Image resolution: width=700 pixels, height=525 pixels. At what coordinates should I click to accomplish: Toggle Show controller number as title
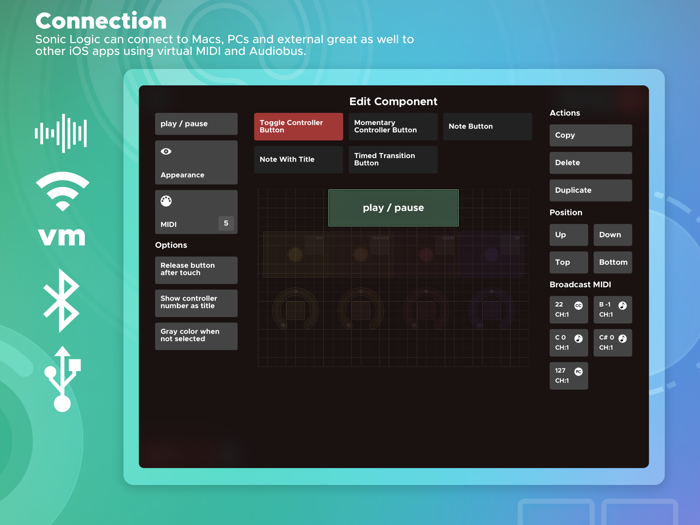pos(196,302)
